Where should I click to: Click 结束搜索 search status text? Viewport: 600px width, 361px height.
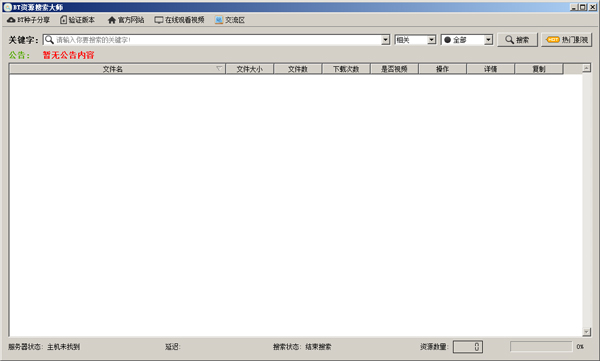[x=318, y=347]
